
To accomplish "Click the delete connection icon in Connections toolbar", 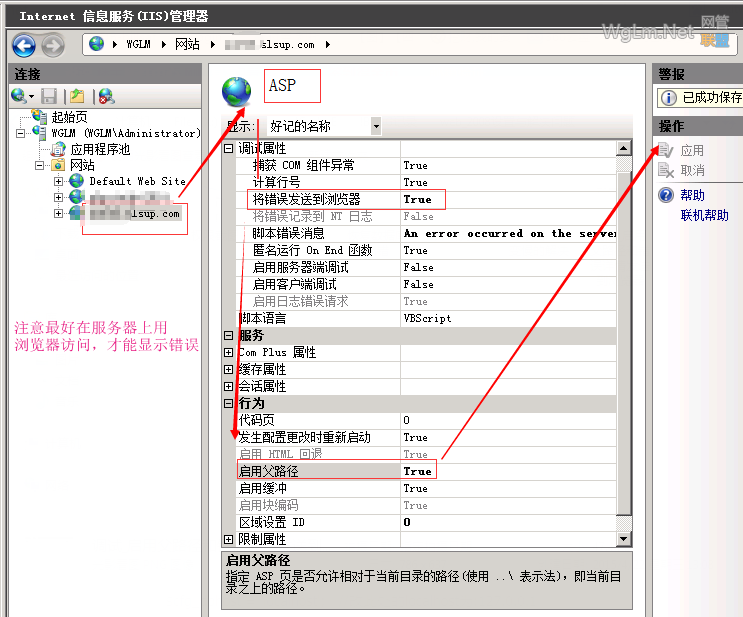I will 107,96.
